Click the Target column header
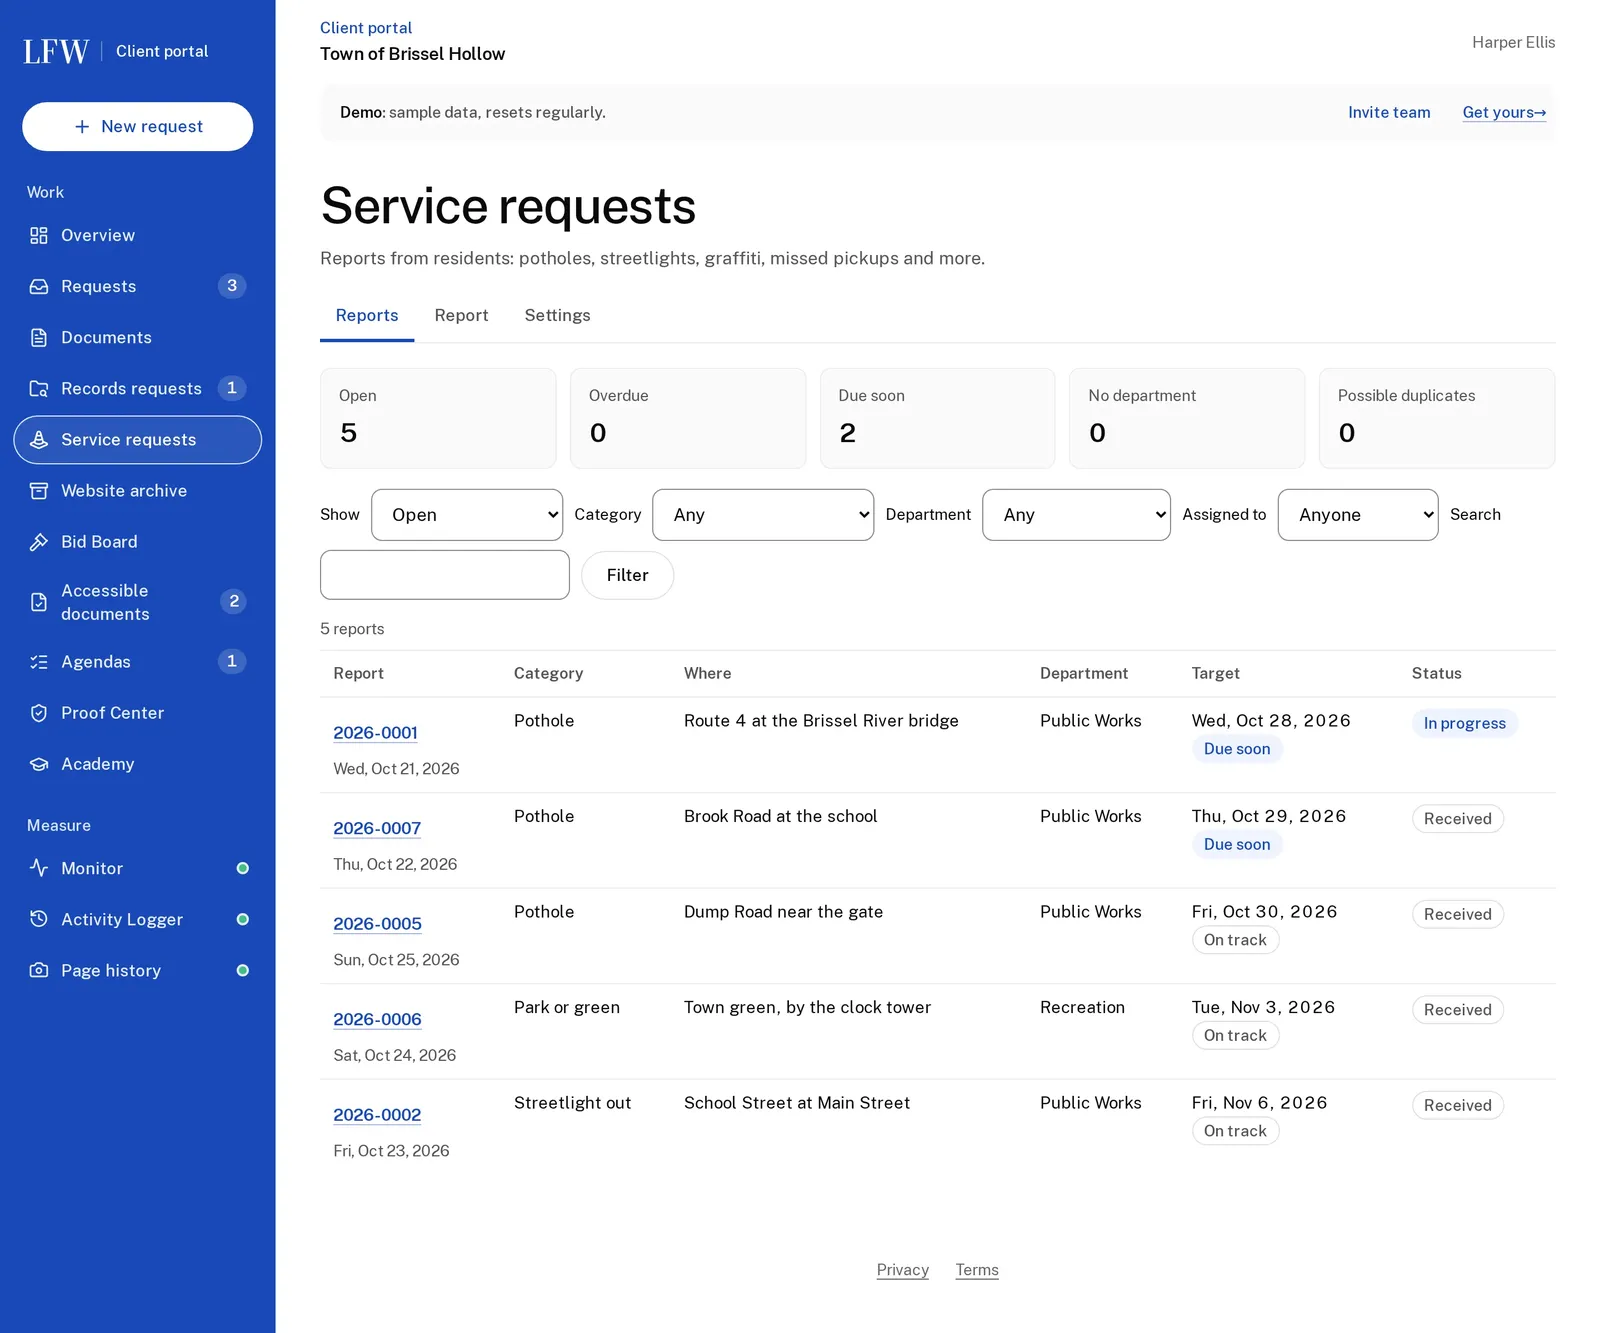Viewport: 1600px width, 1333px height. 1215,673
